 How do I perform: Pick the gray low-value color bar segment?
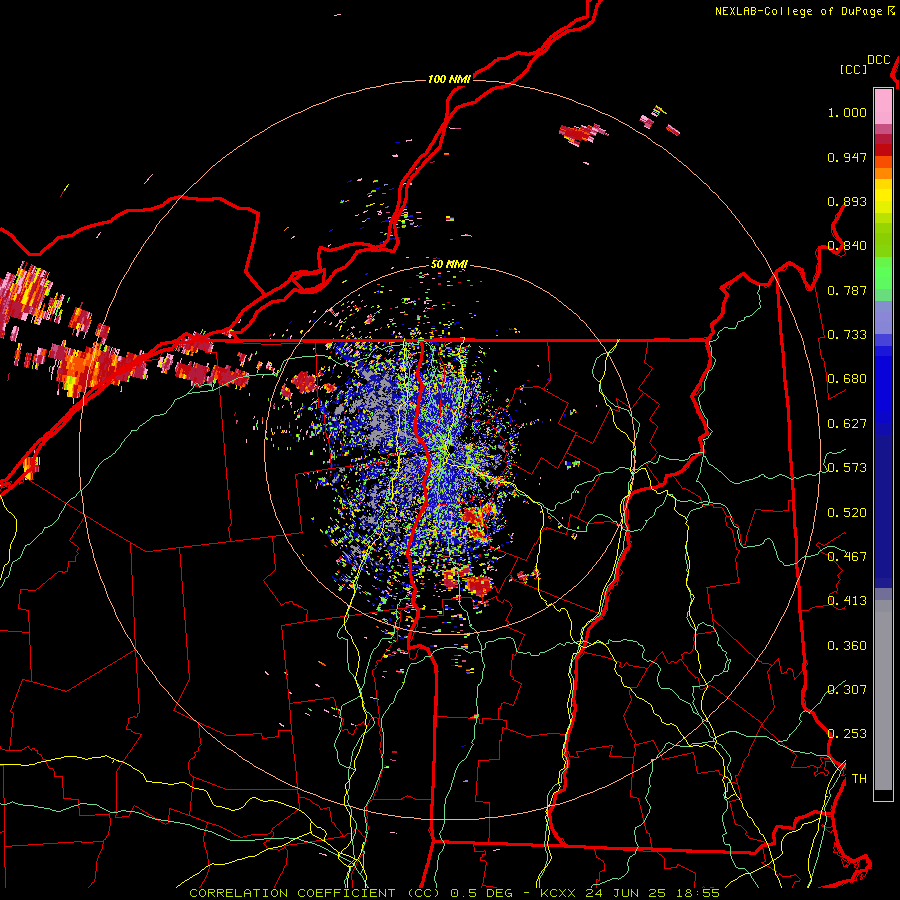pos(883,695)
